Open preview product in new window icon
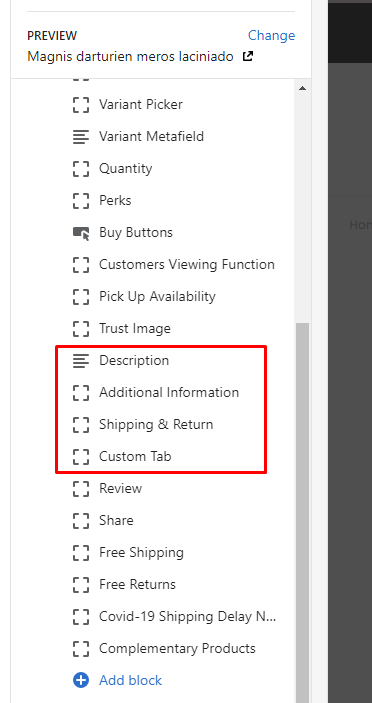 (247, 56)
